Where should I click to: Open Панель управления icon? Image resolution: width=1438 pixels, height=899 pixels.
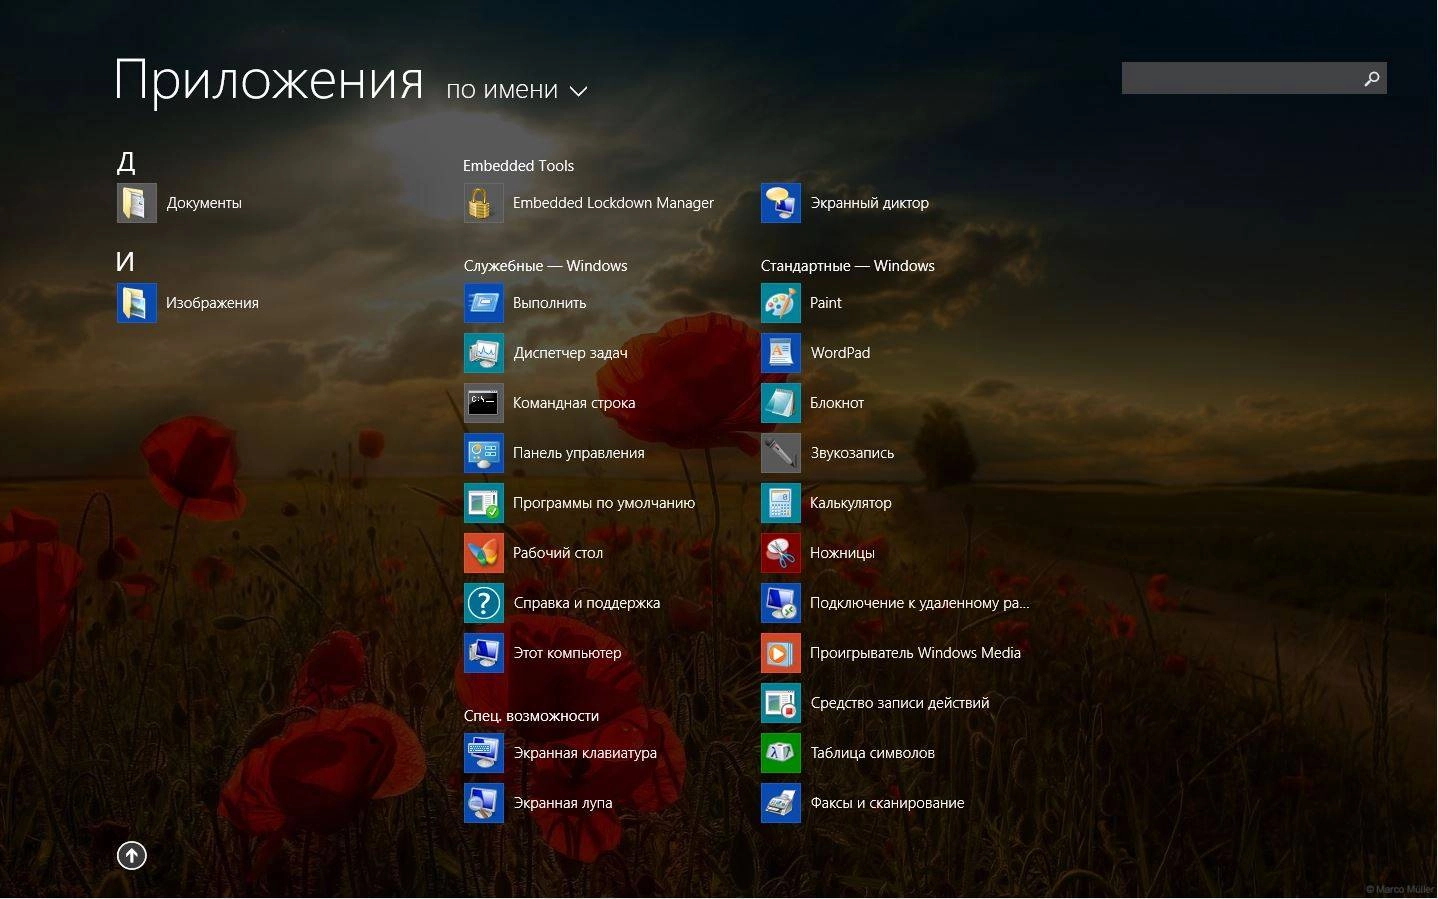484,453
